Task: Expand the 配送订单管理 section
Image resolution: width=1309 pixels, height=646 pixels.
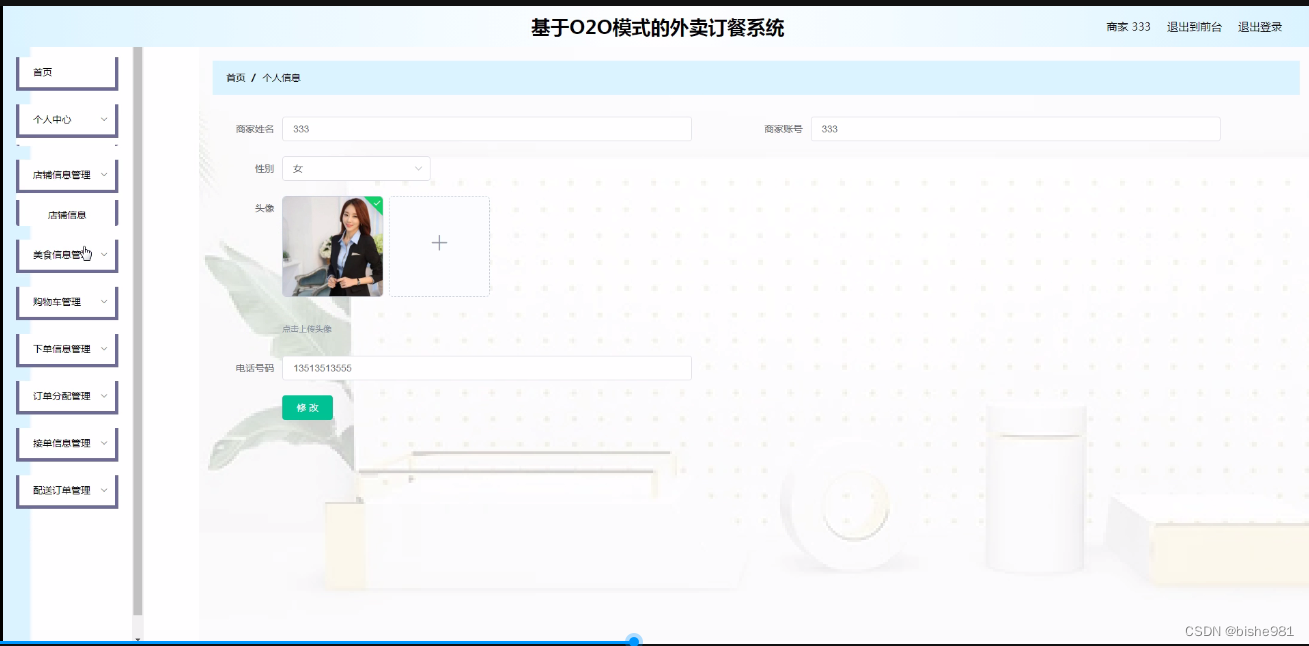Action: tap(66, 489)
